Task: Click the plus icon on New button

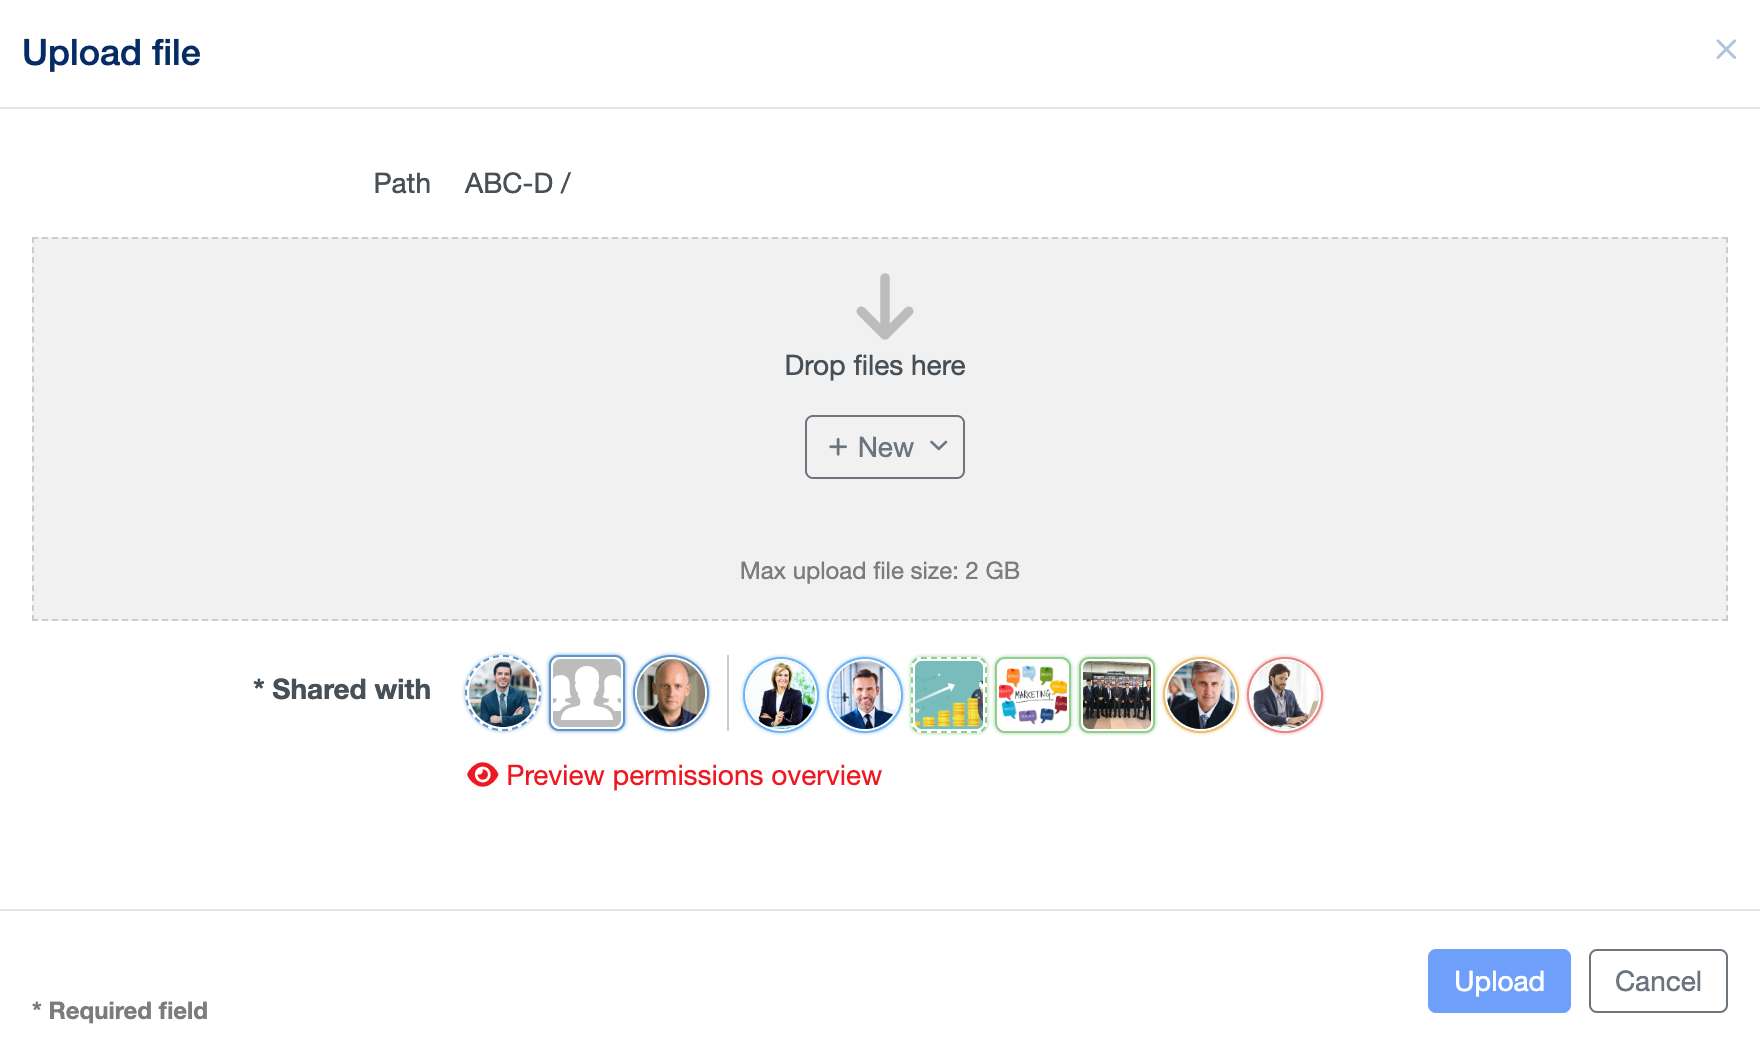Action: click(x=838, y=447)
